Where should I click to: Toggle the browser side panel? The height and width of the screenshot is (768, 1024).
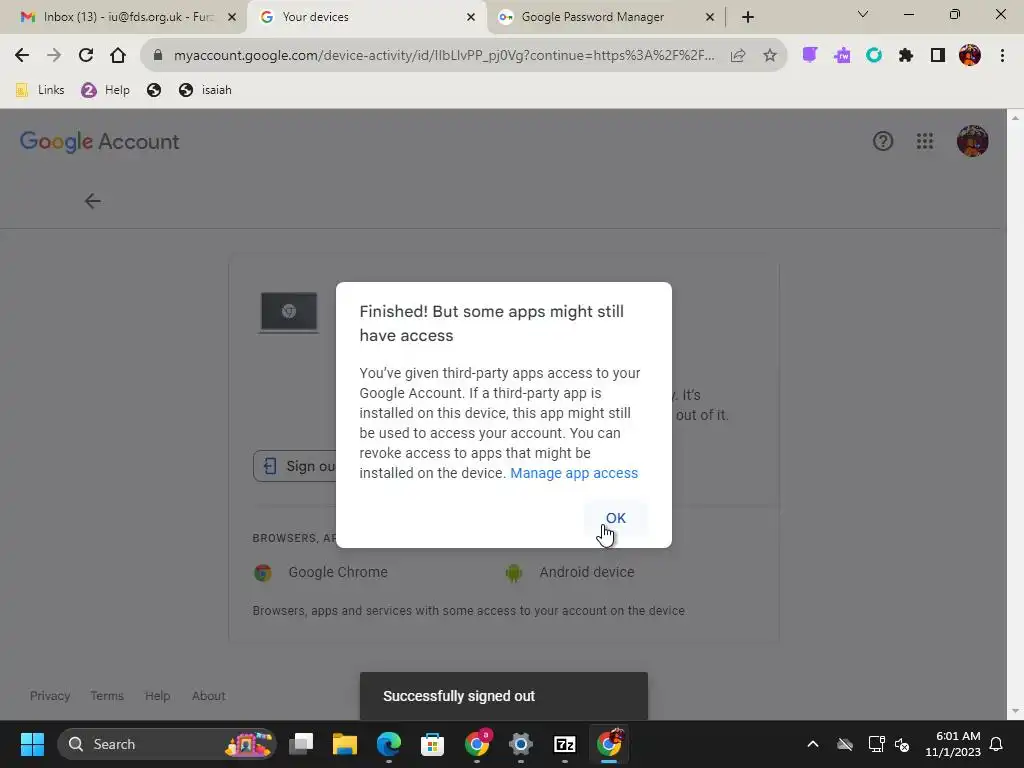point(938,56)
